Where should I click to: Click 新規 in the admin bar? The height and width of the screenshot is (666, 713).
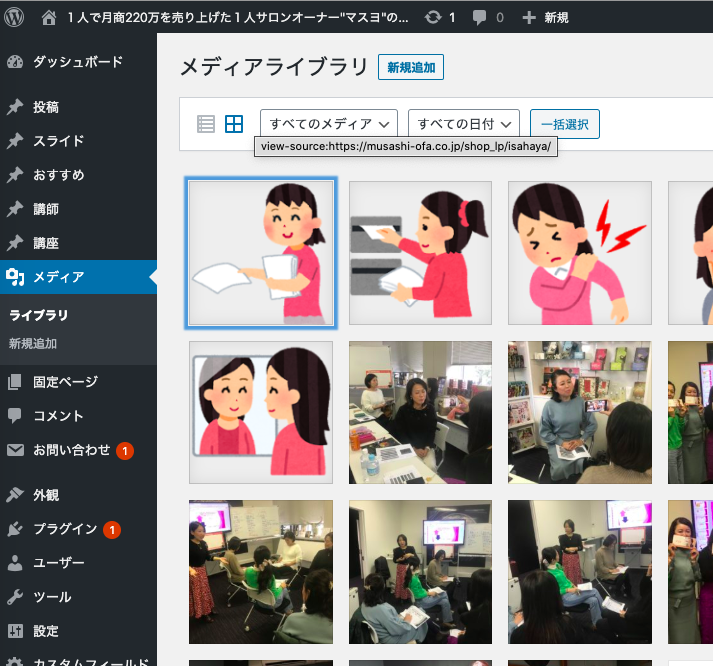coord(556,18)
